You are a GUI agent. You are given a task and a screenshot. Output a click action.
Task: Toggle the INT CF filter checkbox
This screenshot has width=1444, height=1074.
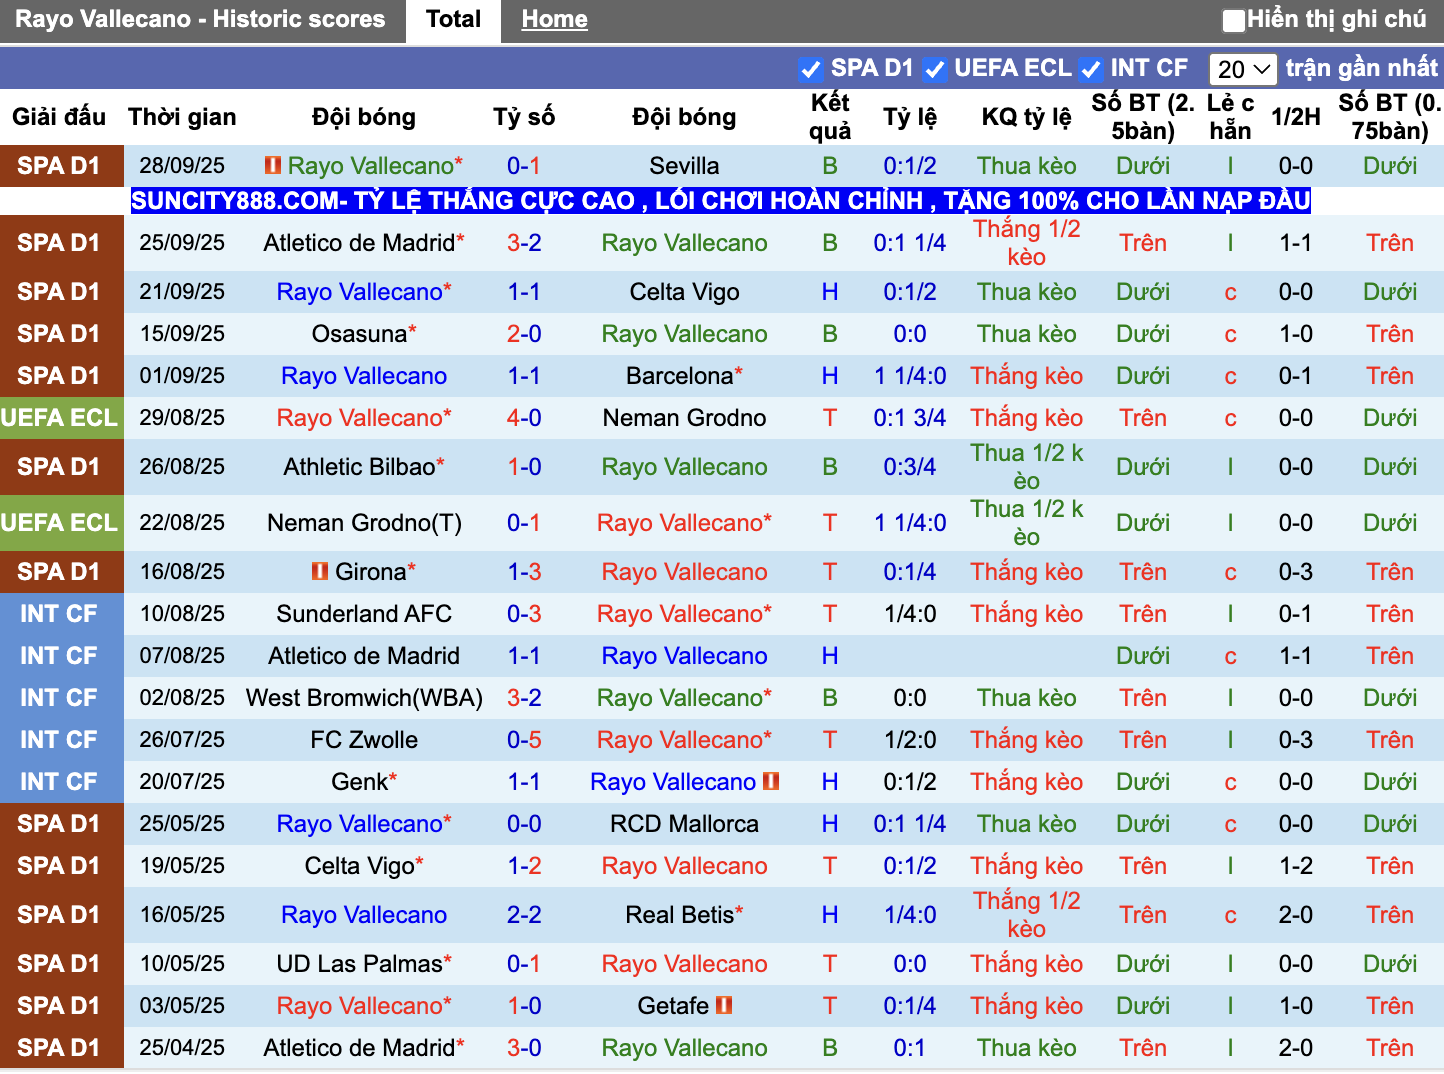coord(1091,69)
